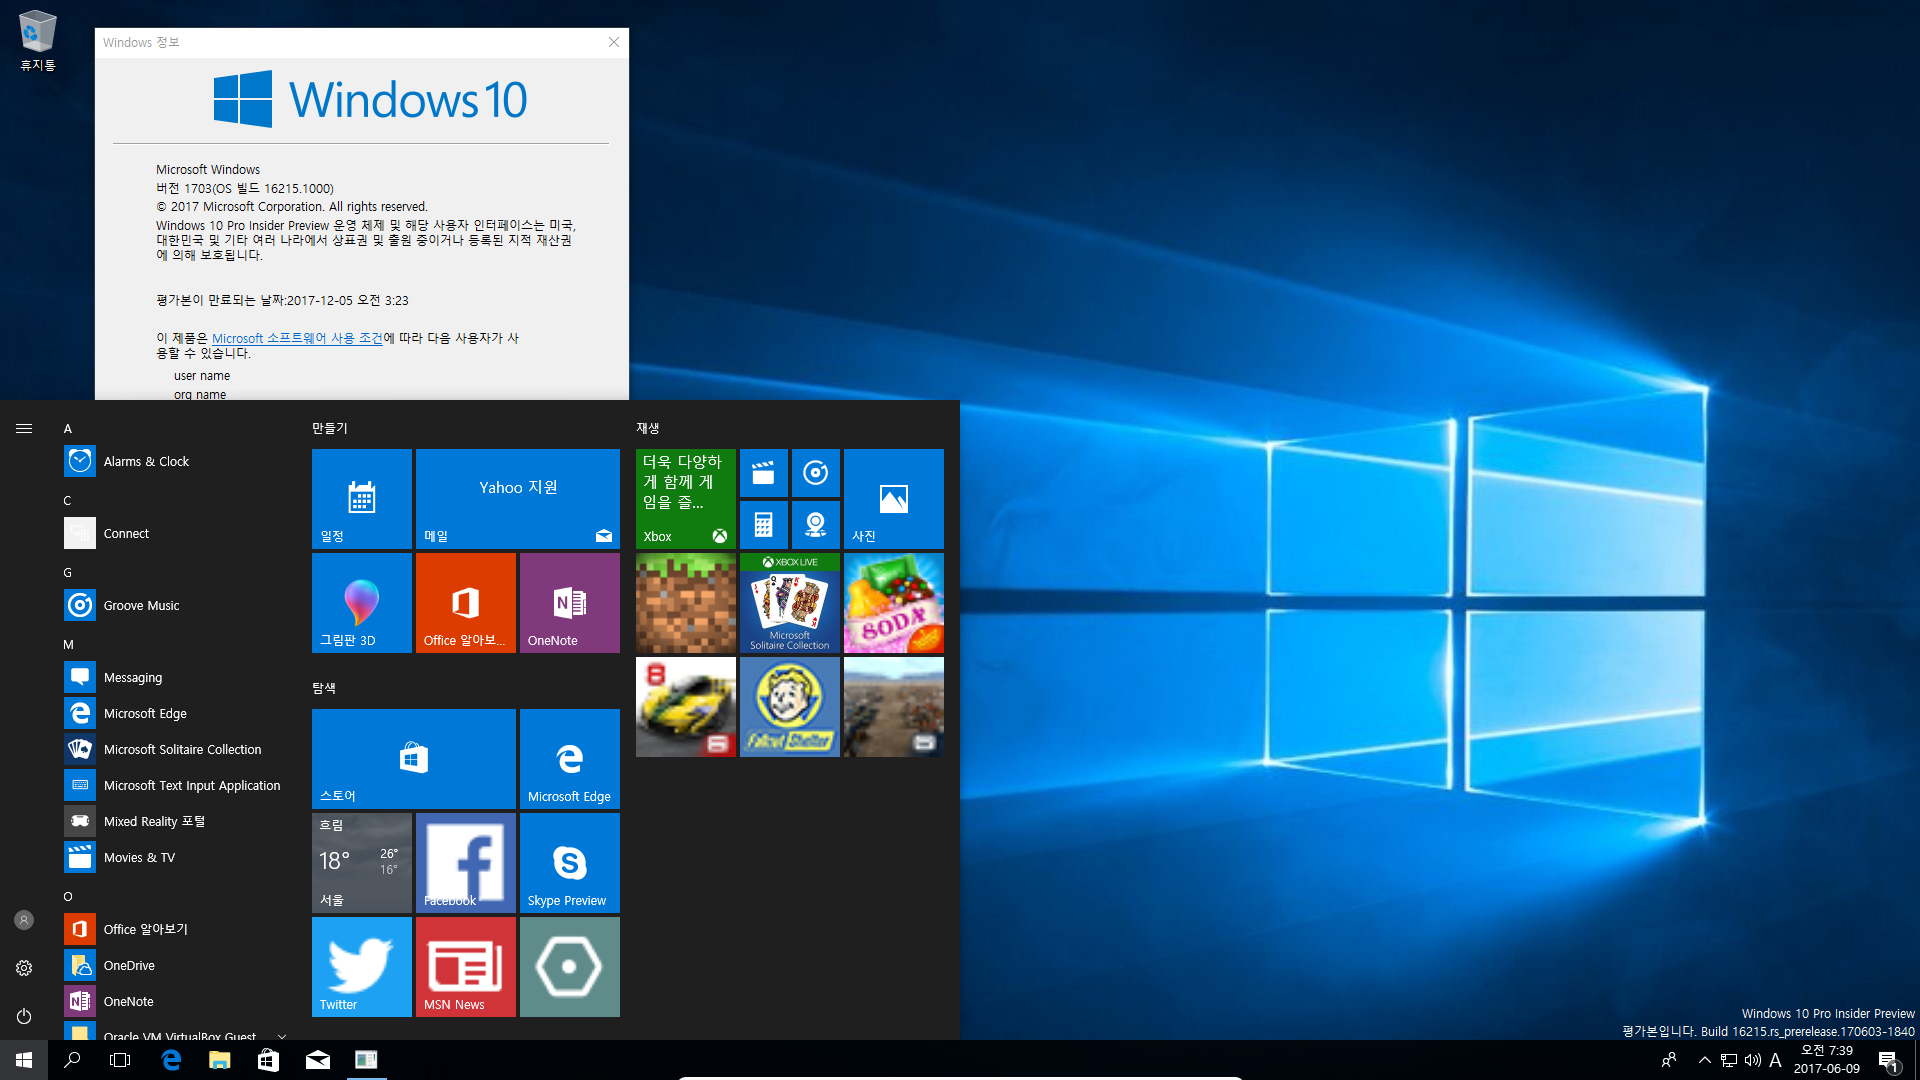Open Microsoft Text Input Application

(x=172, y=785)
